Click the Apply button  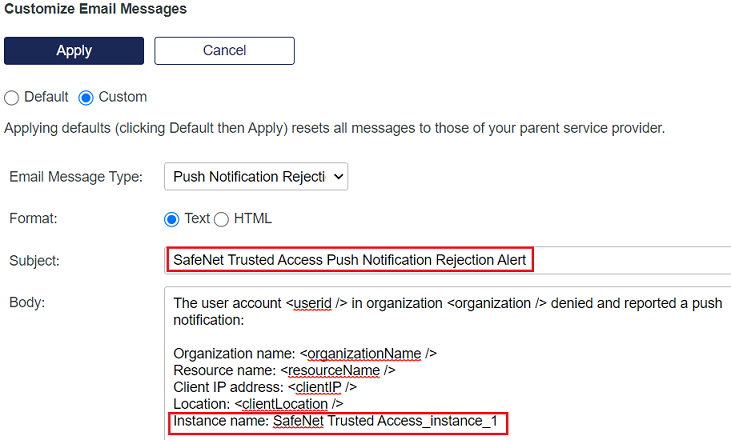pos(74,51)
